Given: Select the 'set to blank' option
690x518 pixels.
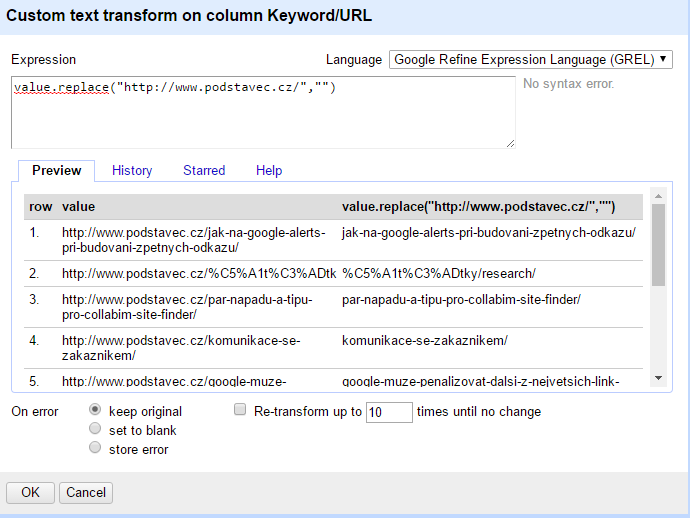Looking at the screenshot, I should pos(95,428).
